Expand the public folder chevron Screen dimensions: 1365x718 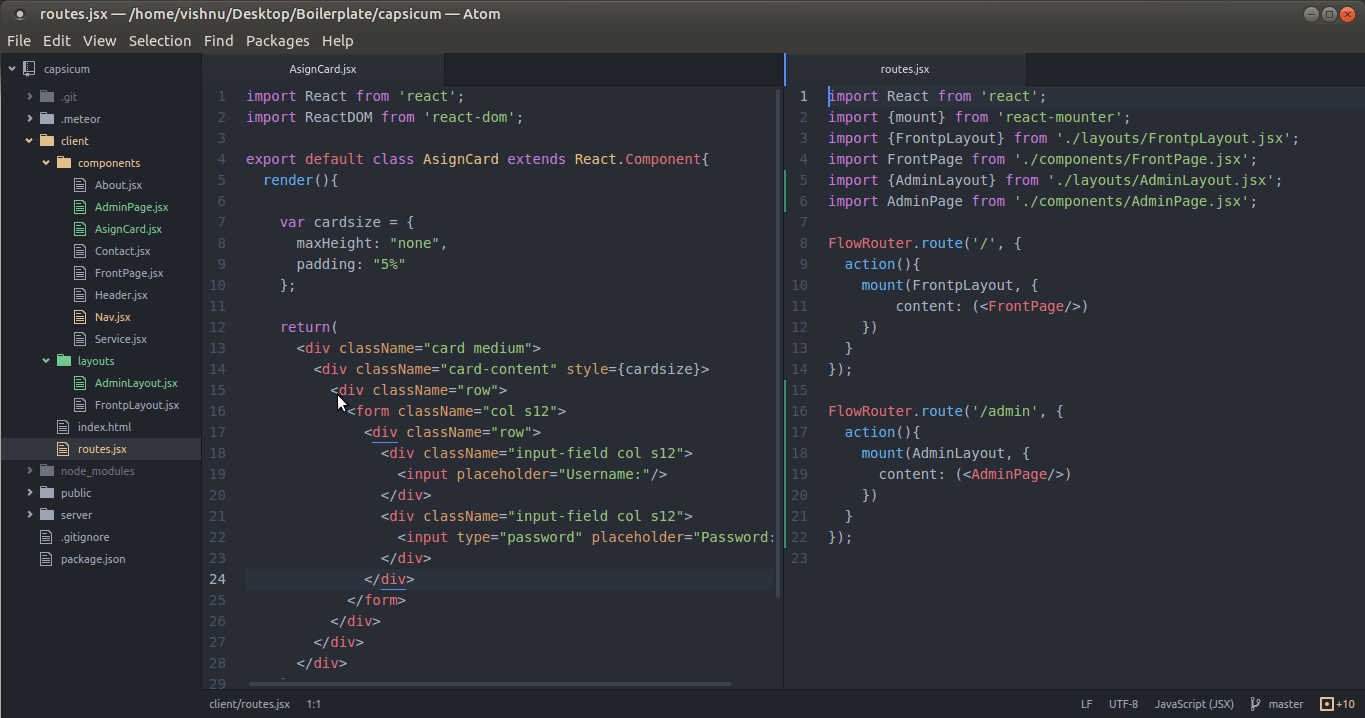click(30, 493)
